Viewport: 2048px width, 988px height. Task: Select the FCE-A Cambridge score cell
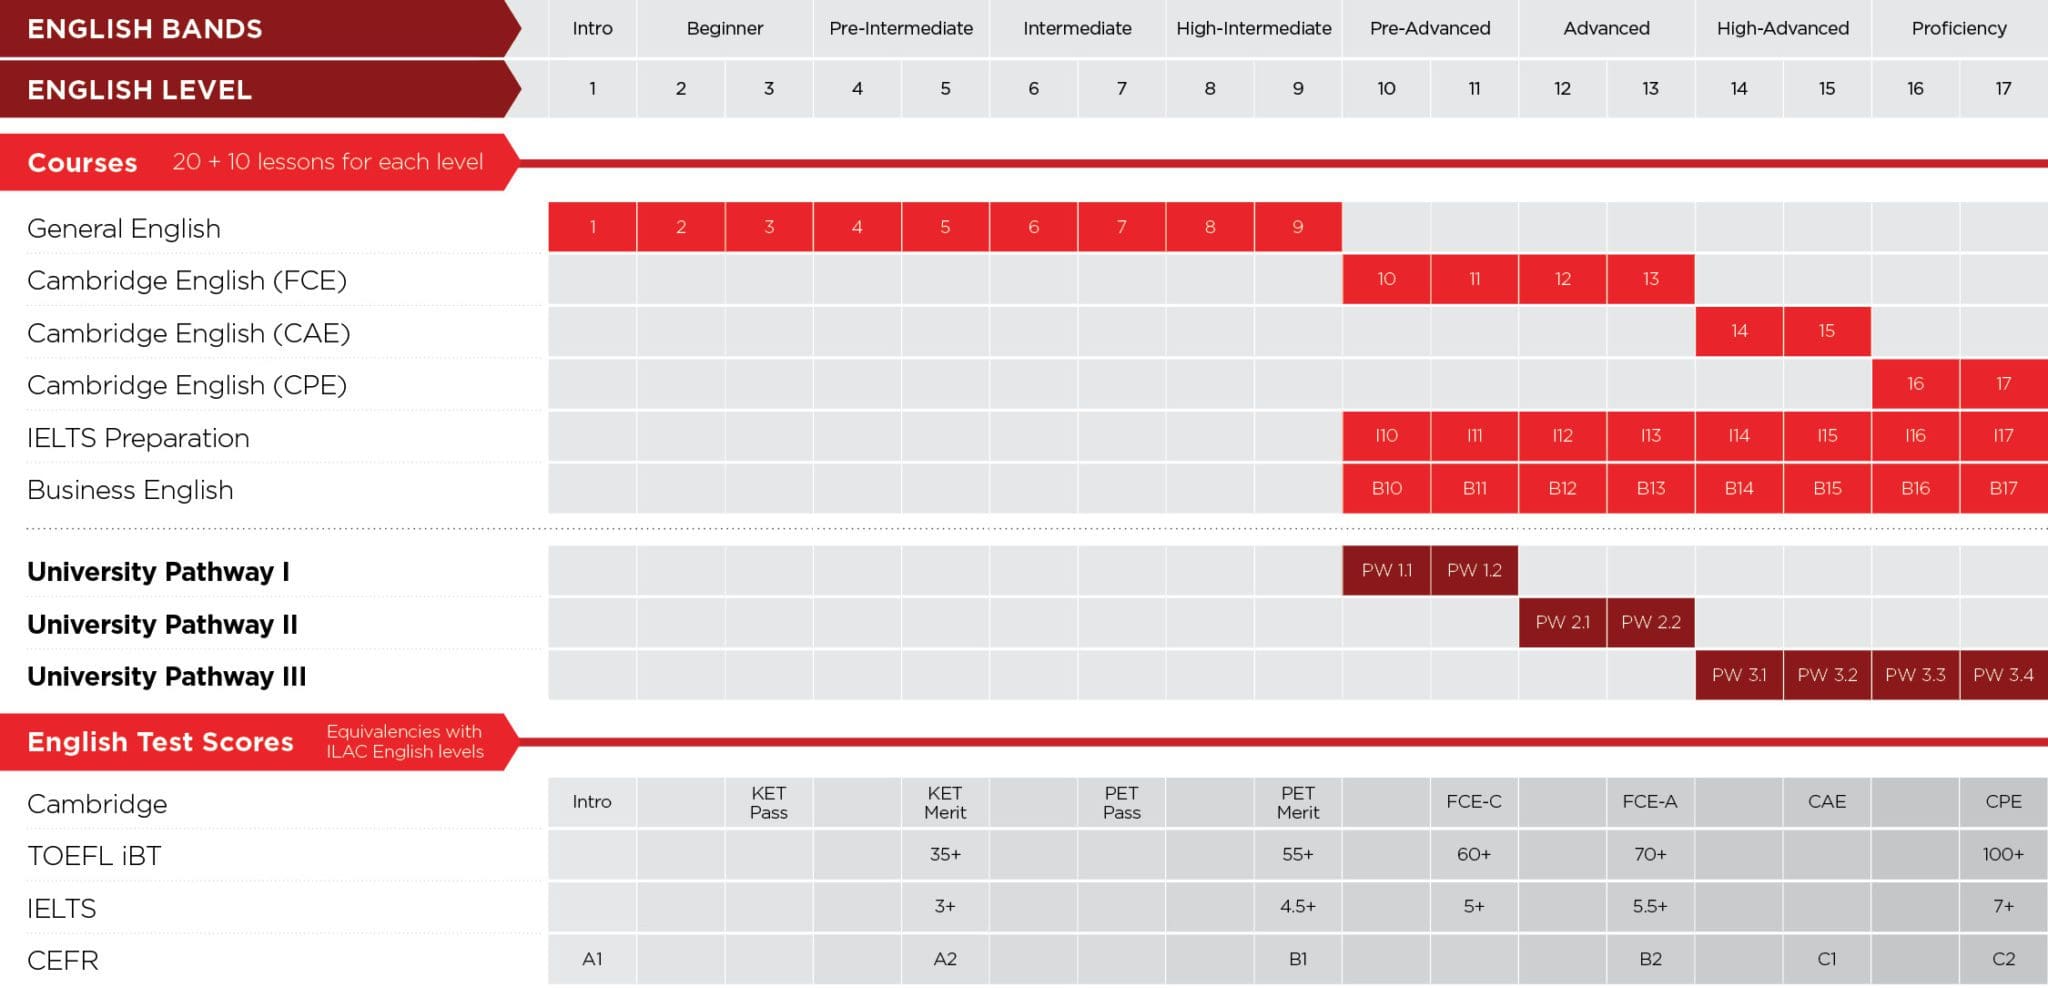(1650, 802)
